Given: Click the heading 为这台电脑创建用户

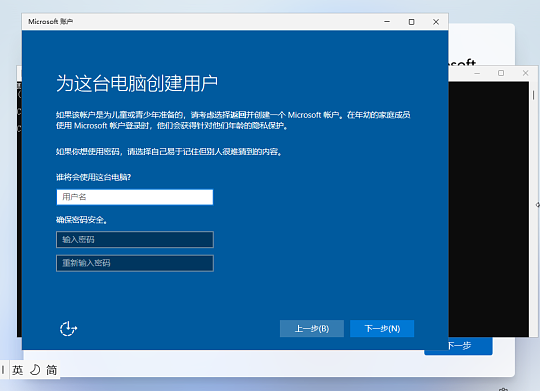Looking at the screenshot, I should (x=137, y=83).
